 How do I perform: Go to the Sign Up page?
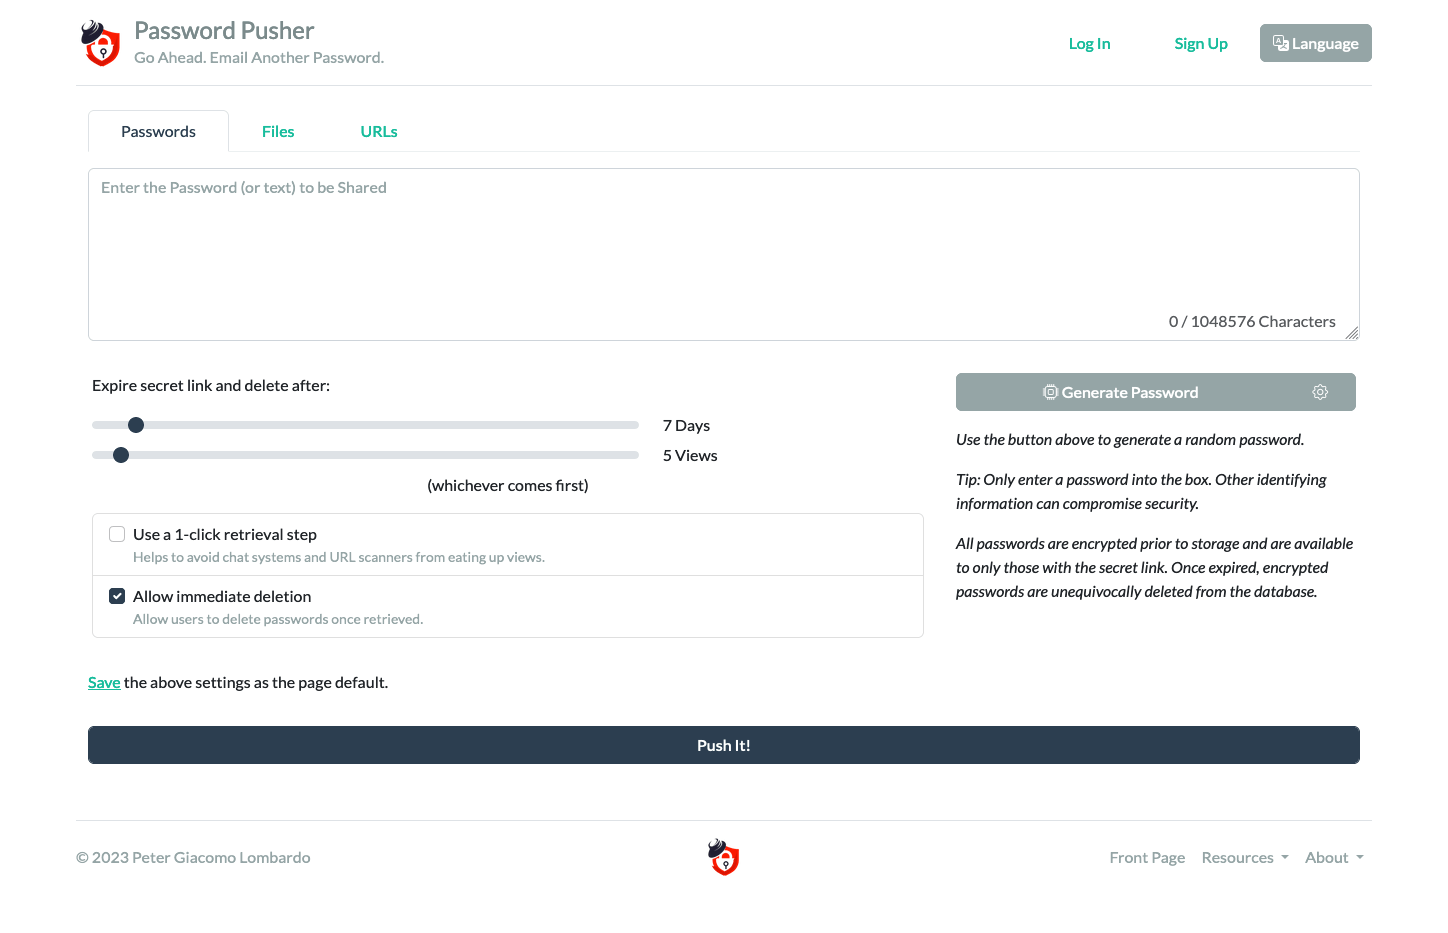(x=1201, y=43)
